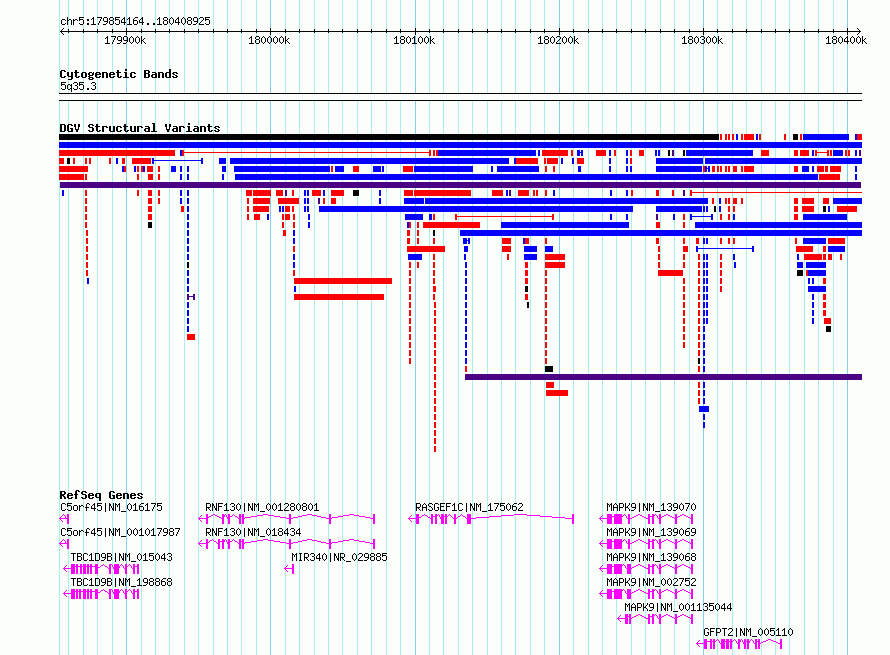
Task: Select the 180100k ruler mark
Action: tap(414, 40)
